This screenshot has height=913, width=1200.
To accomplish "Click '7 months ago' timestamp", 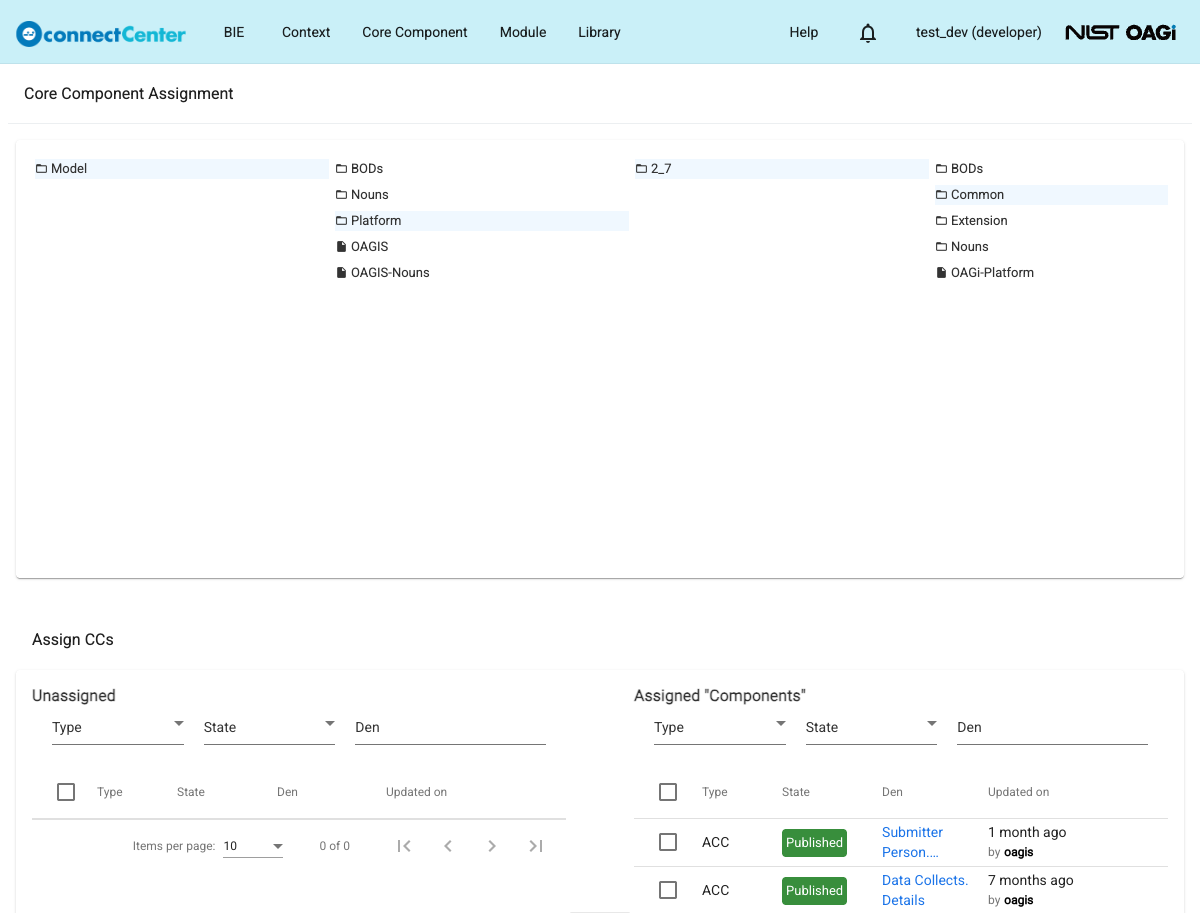I will (1030, 880).
